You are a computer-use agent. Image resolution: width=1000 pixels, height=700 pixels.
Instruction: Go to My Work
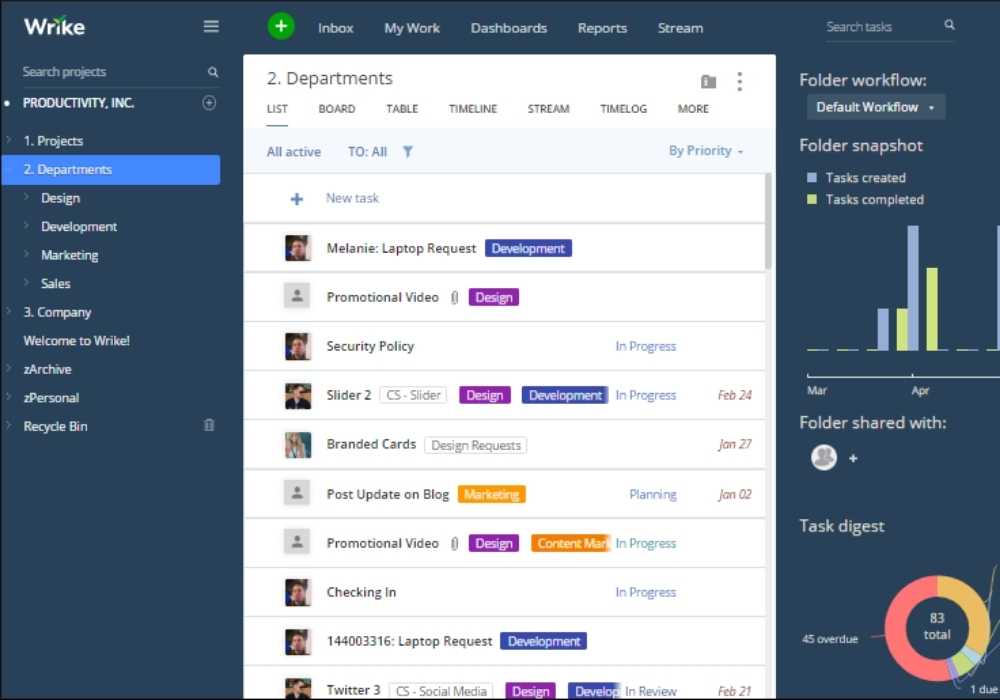pos(412,28)
